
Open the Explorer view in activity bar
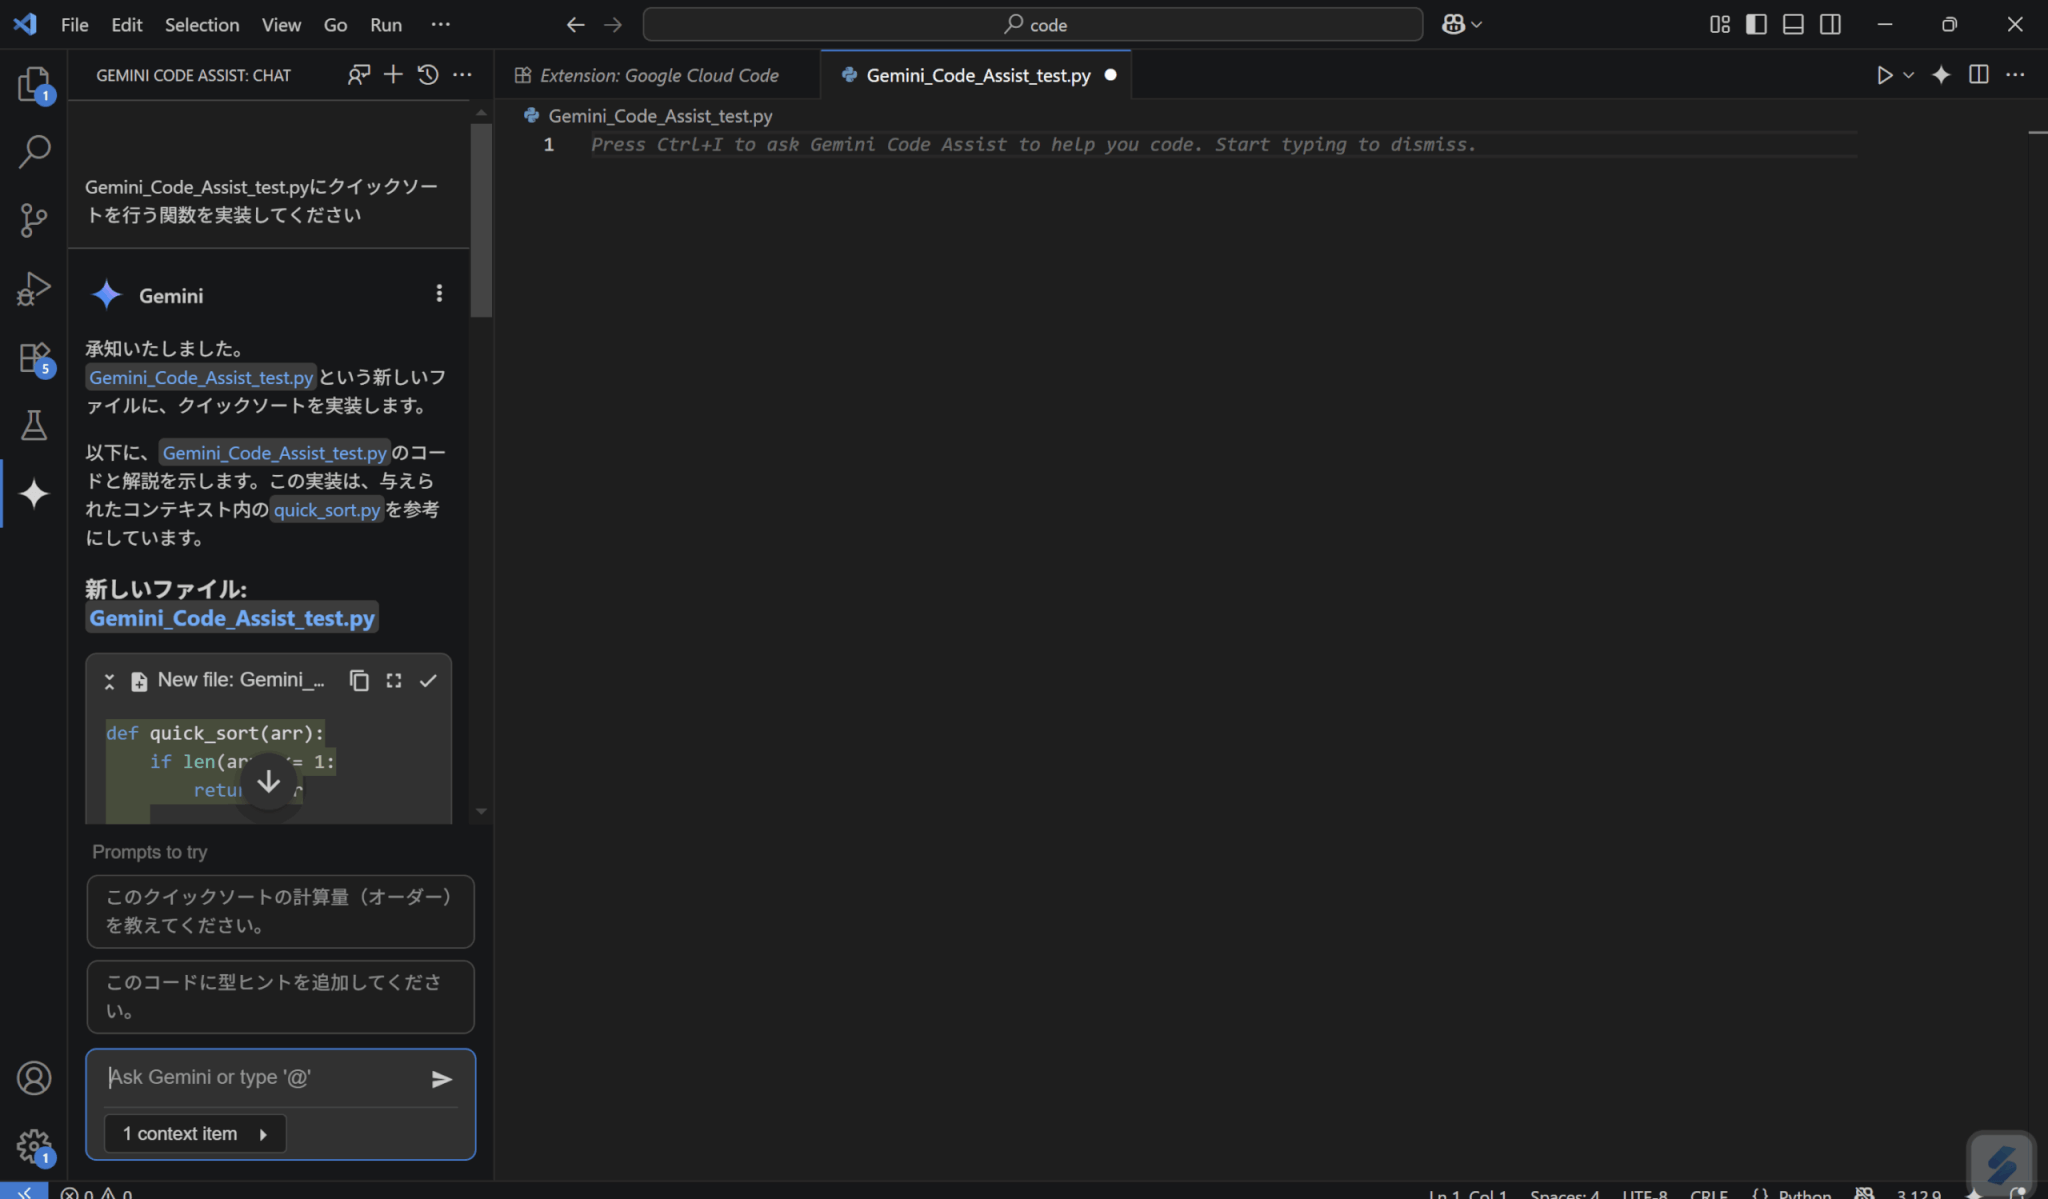tap(34, 84)
